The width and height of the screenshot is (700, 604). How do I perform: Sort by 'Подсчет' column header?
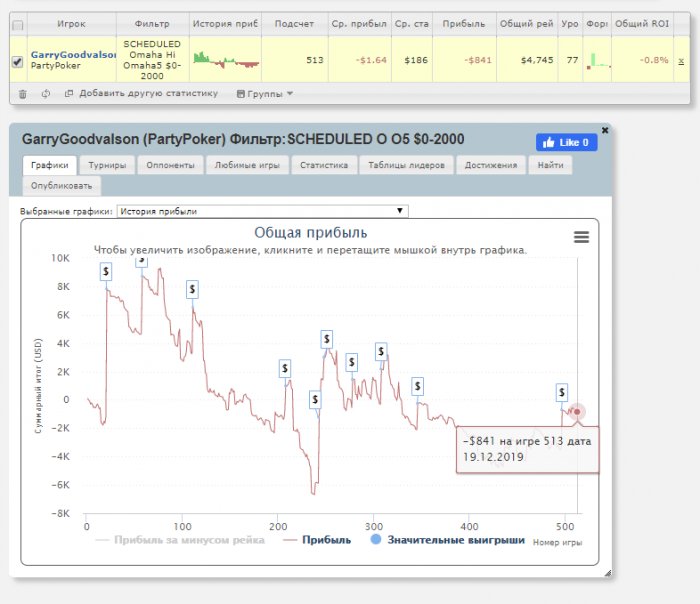(294, 24)
